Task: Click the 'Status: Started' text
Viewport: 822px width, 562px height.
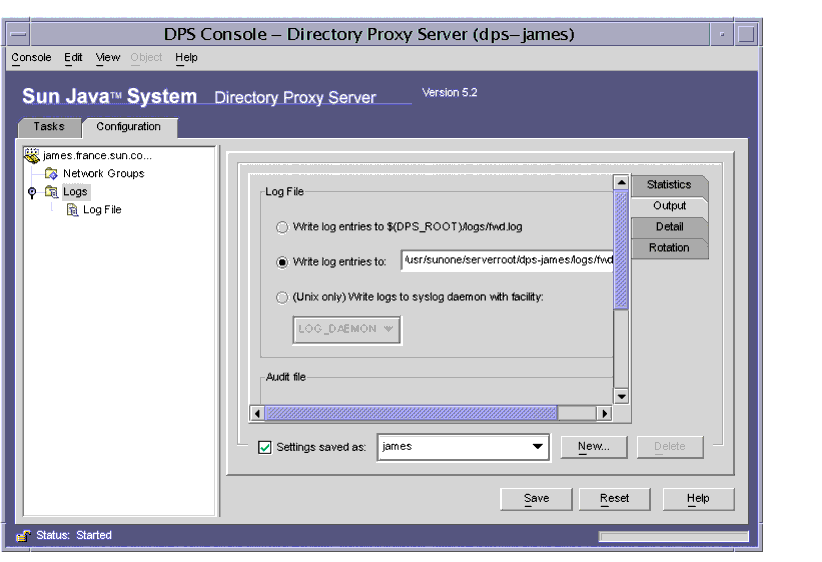Action: [74, 535]
